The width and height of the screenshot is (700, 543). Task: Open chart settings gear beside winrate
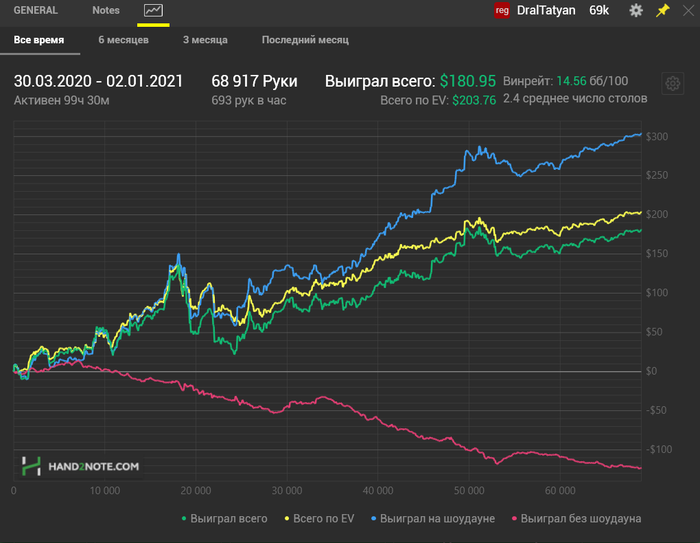coord(672,84)
